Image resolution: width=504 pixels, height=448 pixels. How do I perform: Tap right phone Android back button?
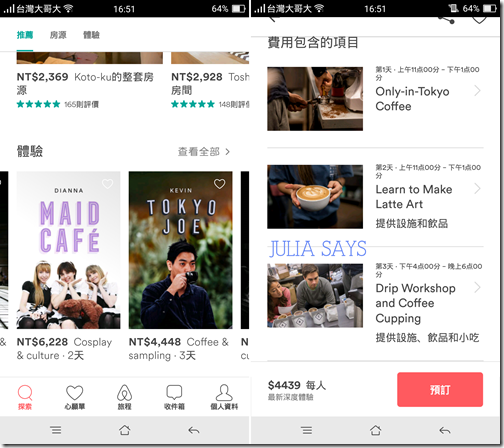(x=444, y=430)
